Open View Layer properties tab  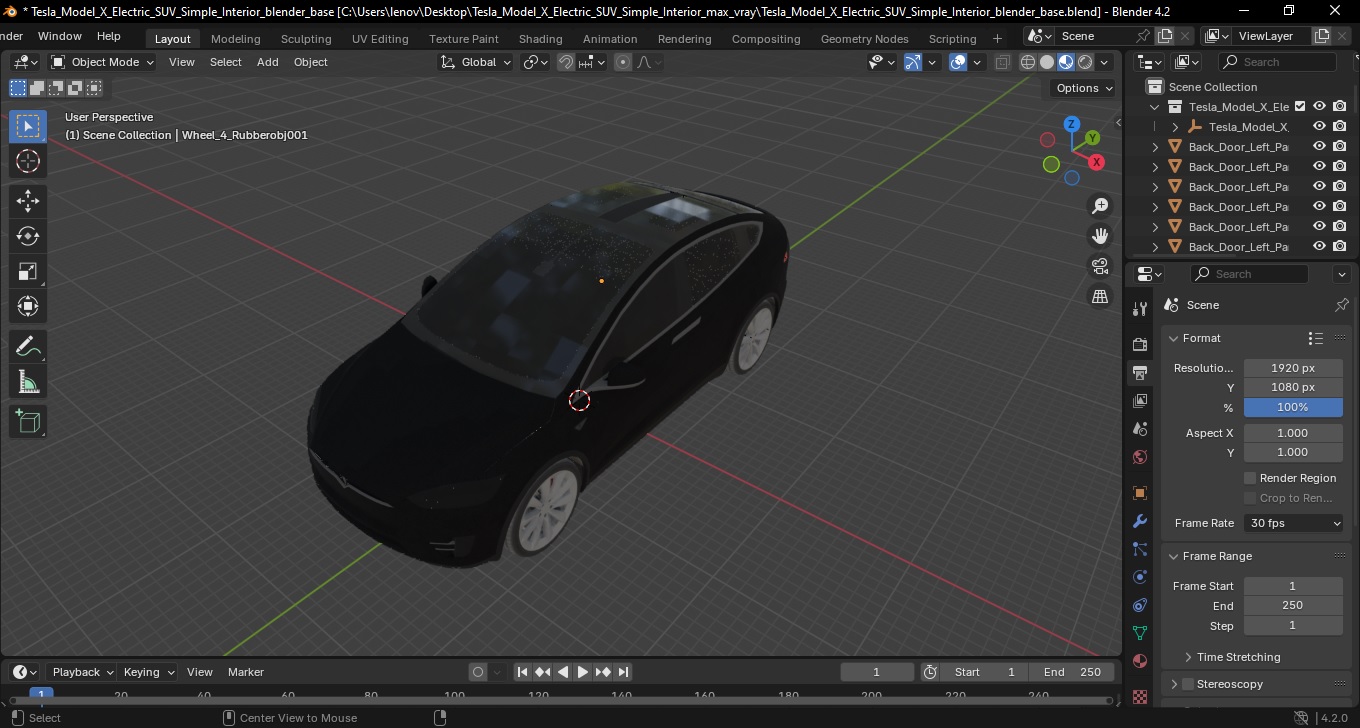point(1140,401)
